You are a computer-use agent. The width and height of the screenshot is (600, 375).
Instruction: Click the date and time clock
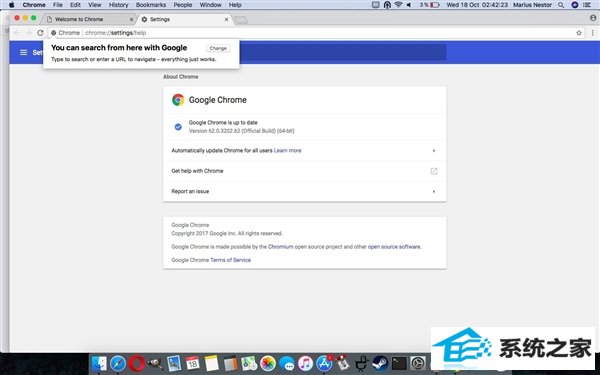point(477,5)
